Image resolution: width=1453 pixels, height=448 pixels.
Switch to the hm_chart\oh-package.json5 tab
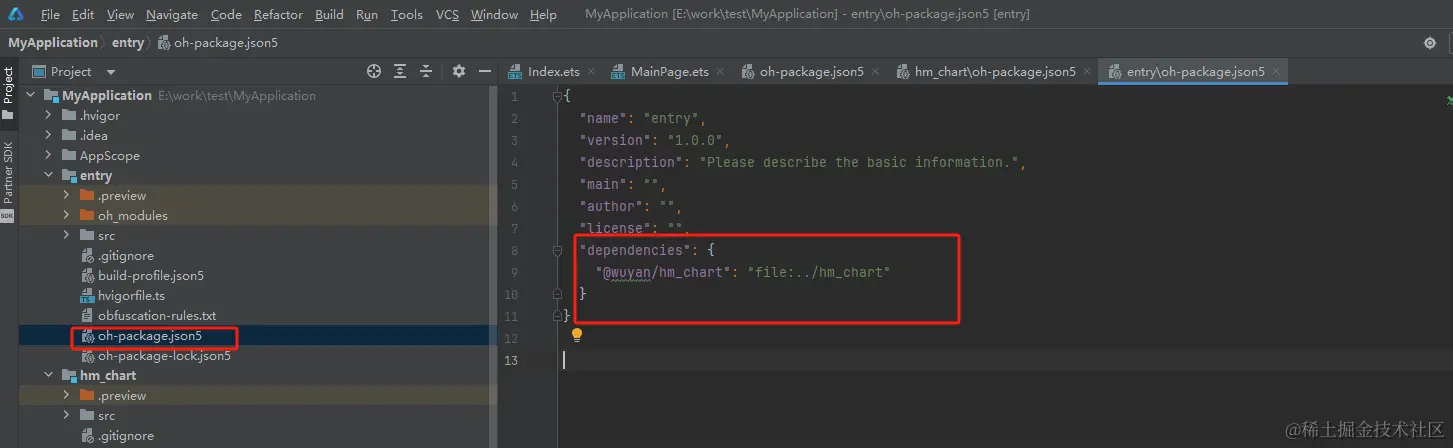(x=995, y=72)
